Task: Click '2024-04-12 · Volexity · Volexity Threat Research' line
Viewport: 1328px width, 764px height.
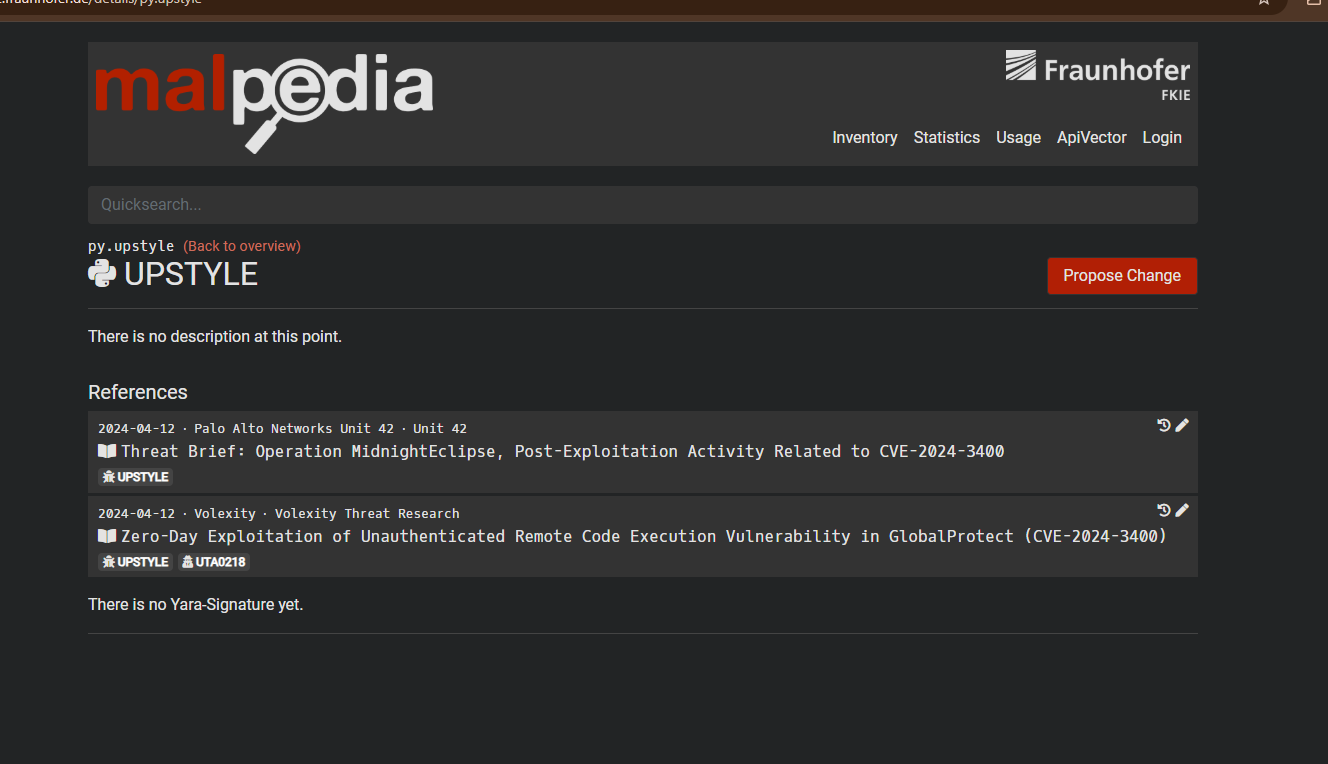Action: tap(279, 514)
